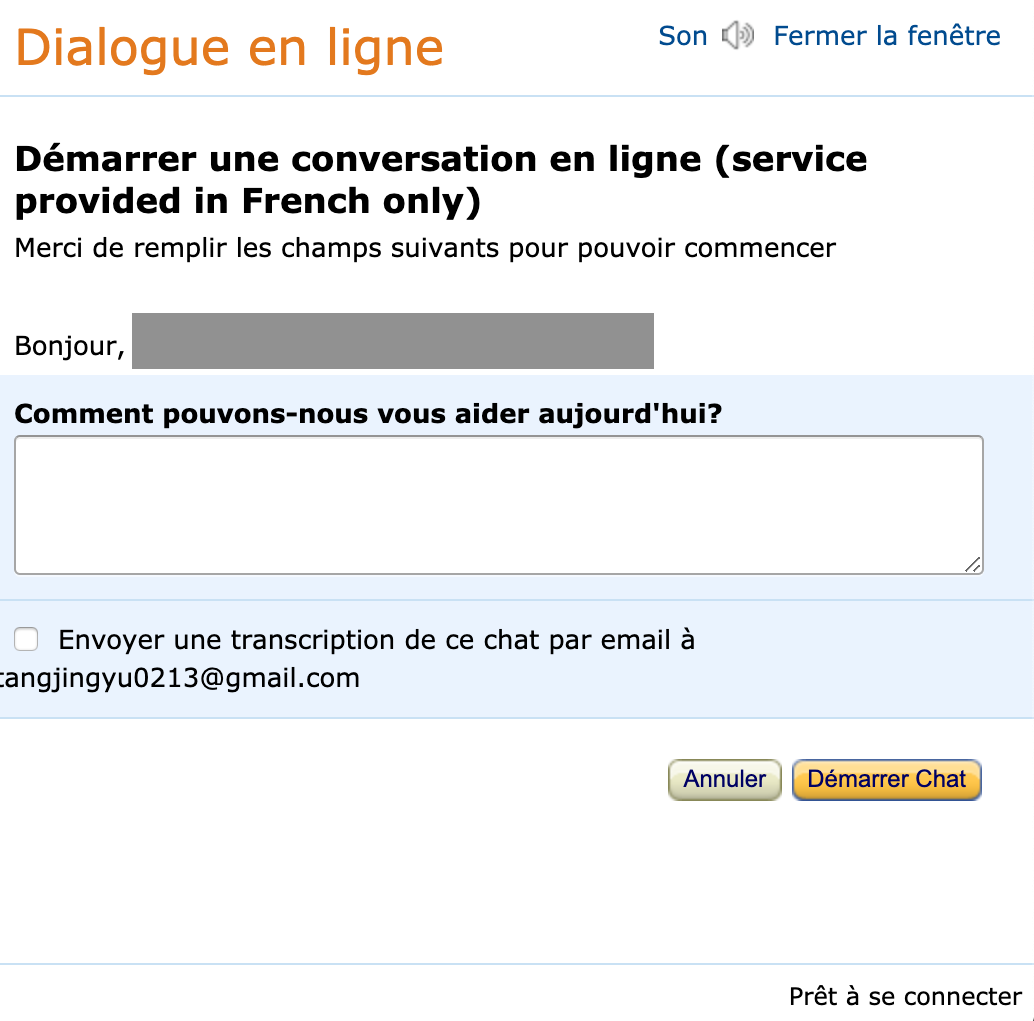Click the gmail.com email address text

point(179,678)
